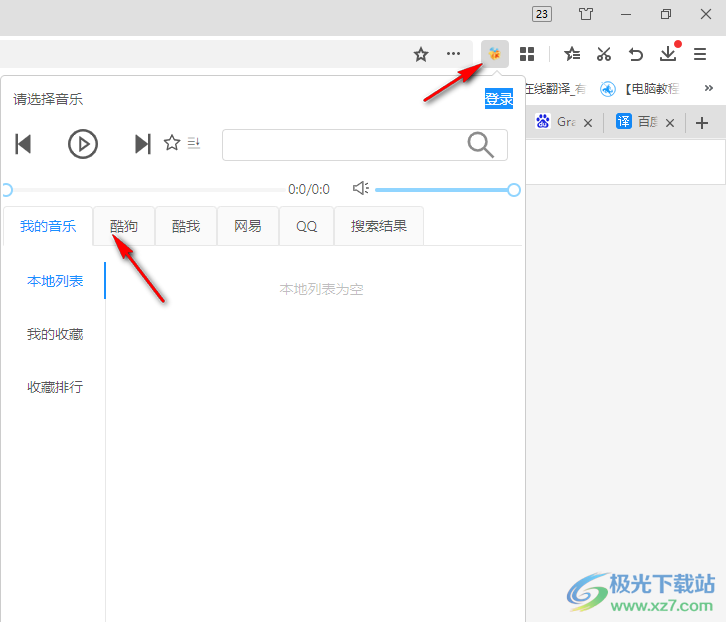726x622 pixels.
Task: Click the 0:0/0:0 time display
Action: pyautogui.click(x=309, y=189)
